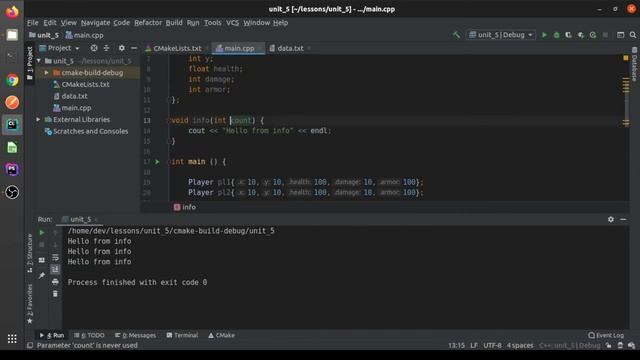Expand the cmake-build-debug folder
The height and width of the screenshot is (360, 640).
pos(46,73)
